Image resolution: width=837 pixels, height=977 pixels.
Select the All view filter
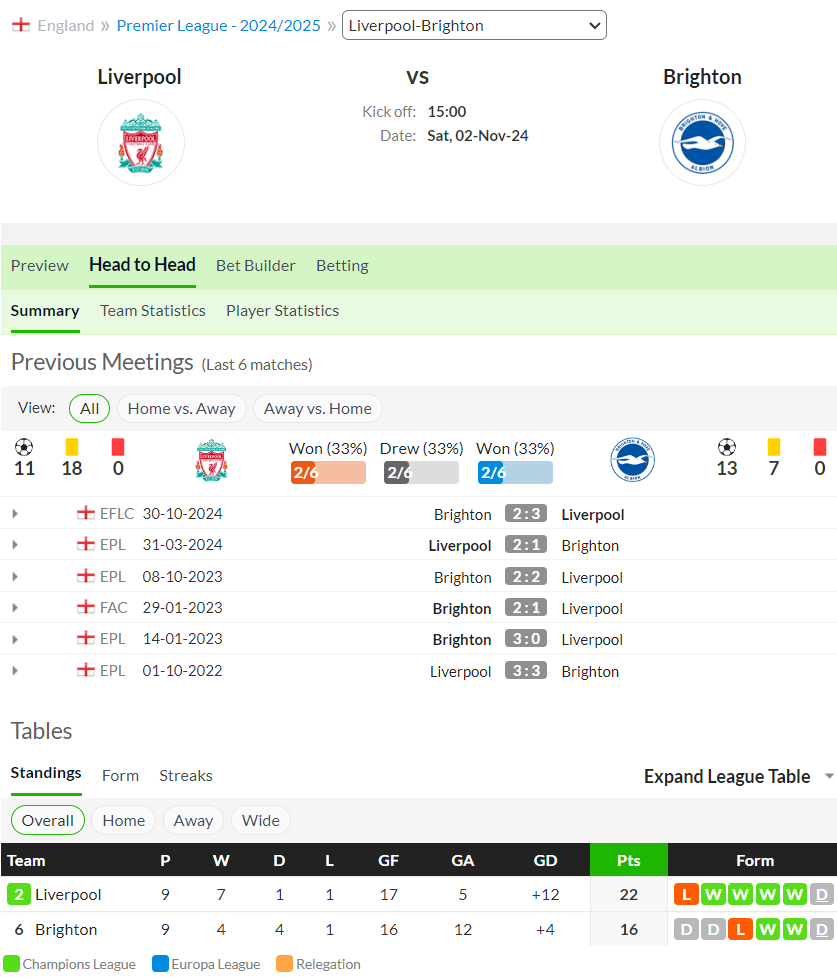89,409
